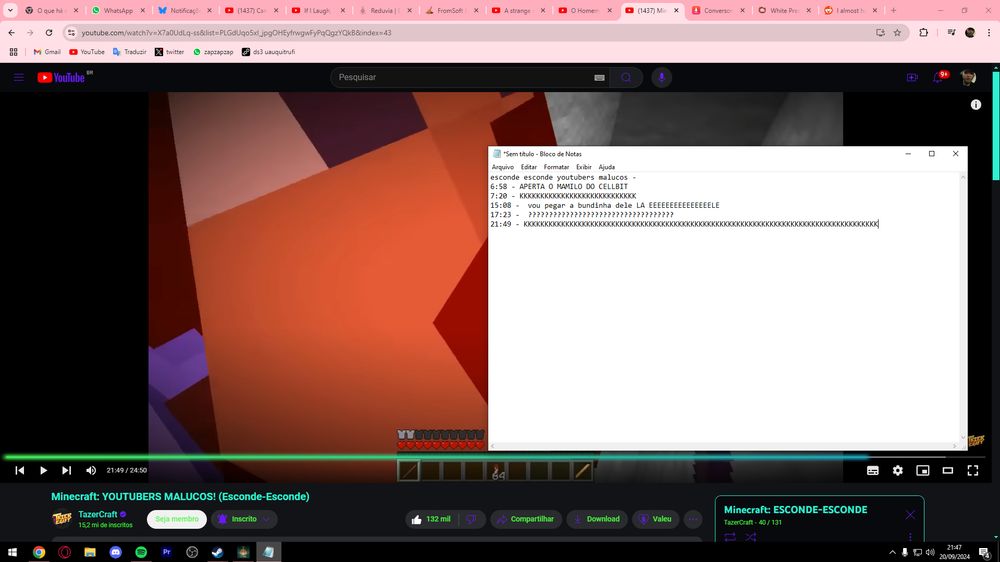Screen dimensions: 1000x562
Task: Play the paused YouTube video
Action: pos(43,470)
